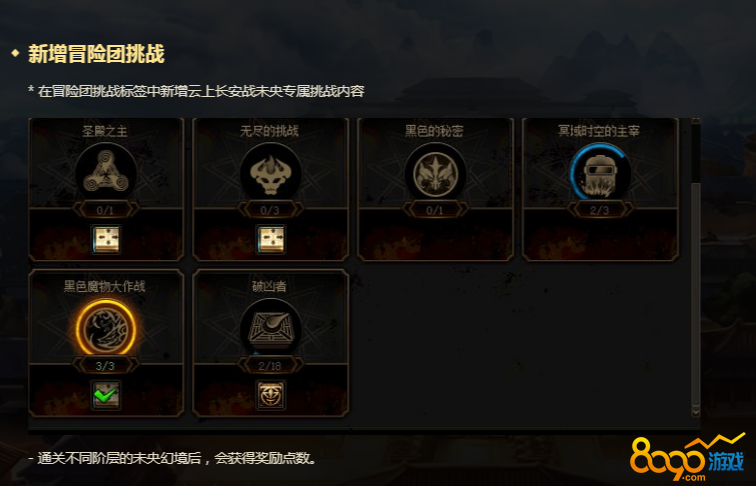Click the vertical scrollbar track of the challenge panel
The width and height of the screenshot is (756, 486).
pyautogui.click(x=695, y=267)
